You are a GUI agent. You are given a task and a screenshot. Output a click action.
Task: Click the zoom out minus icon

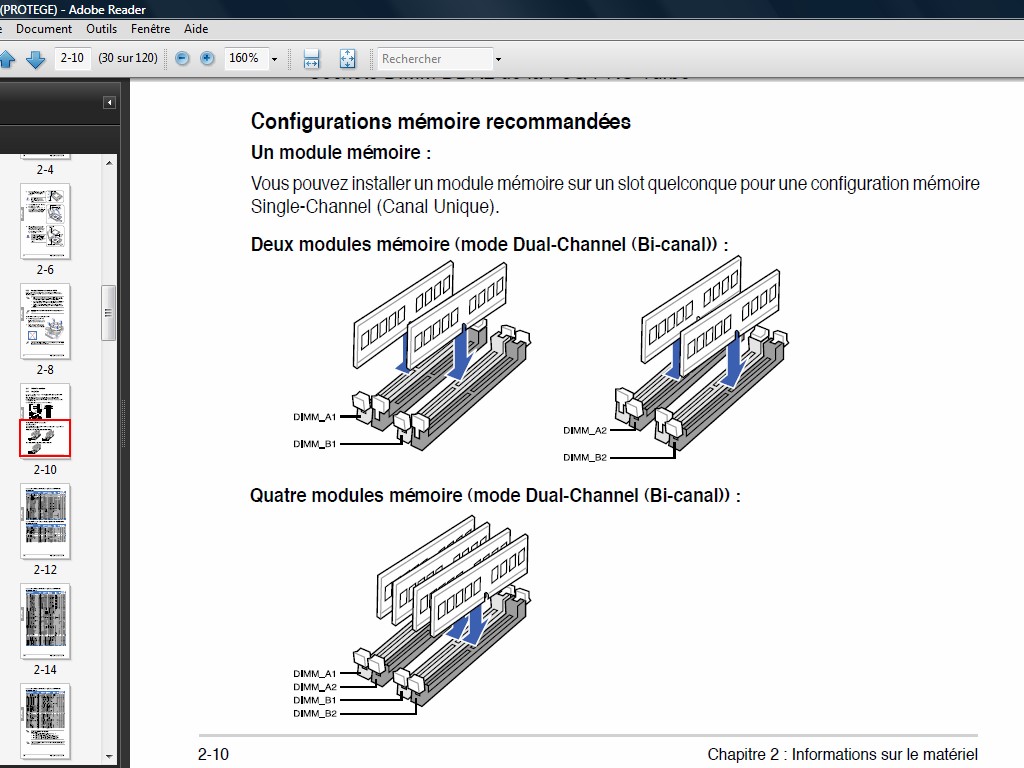coord(182,58)
